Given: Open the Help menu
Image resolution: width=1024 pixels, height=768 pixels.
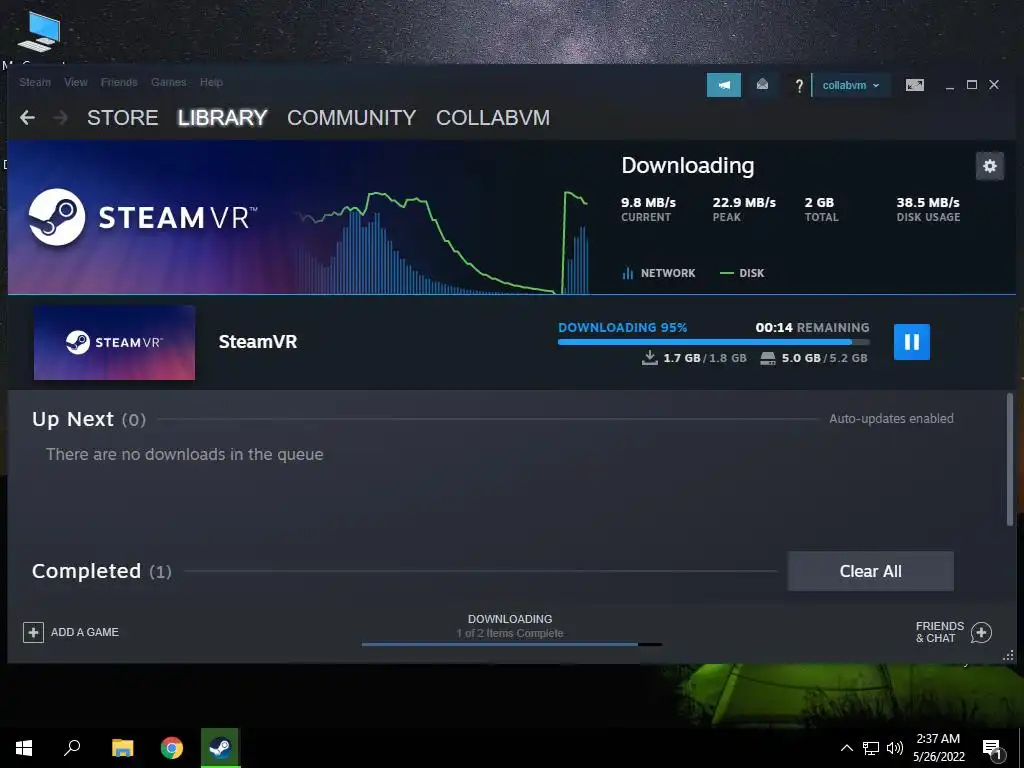Looking at the screenshot, I should tap(211, 82).
